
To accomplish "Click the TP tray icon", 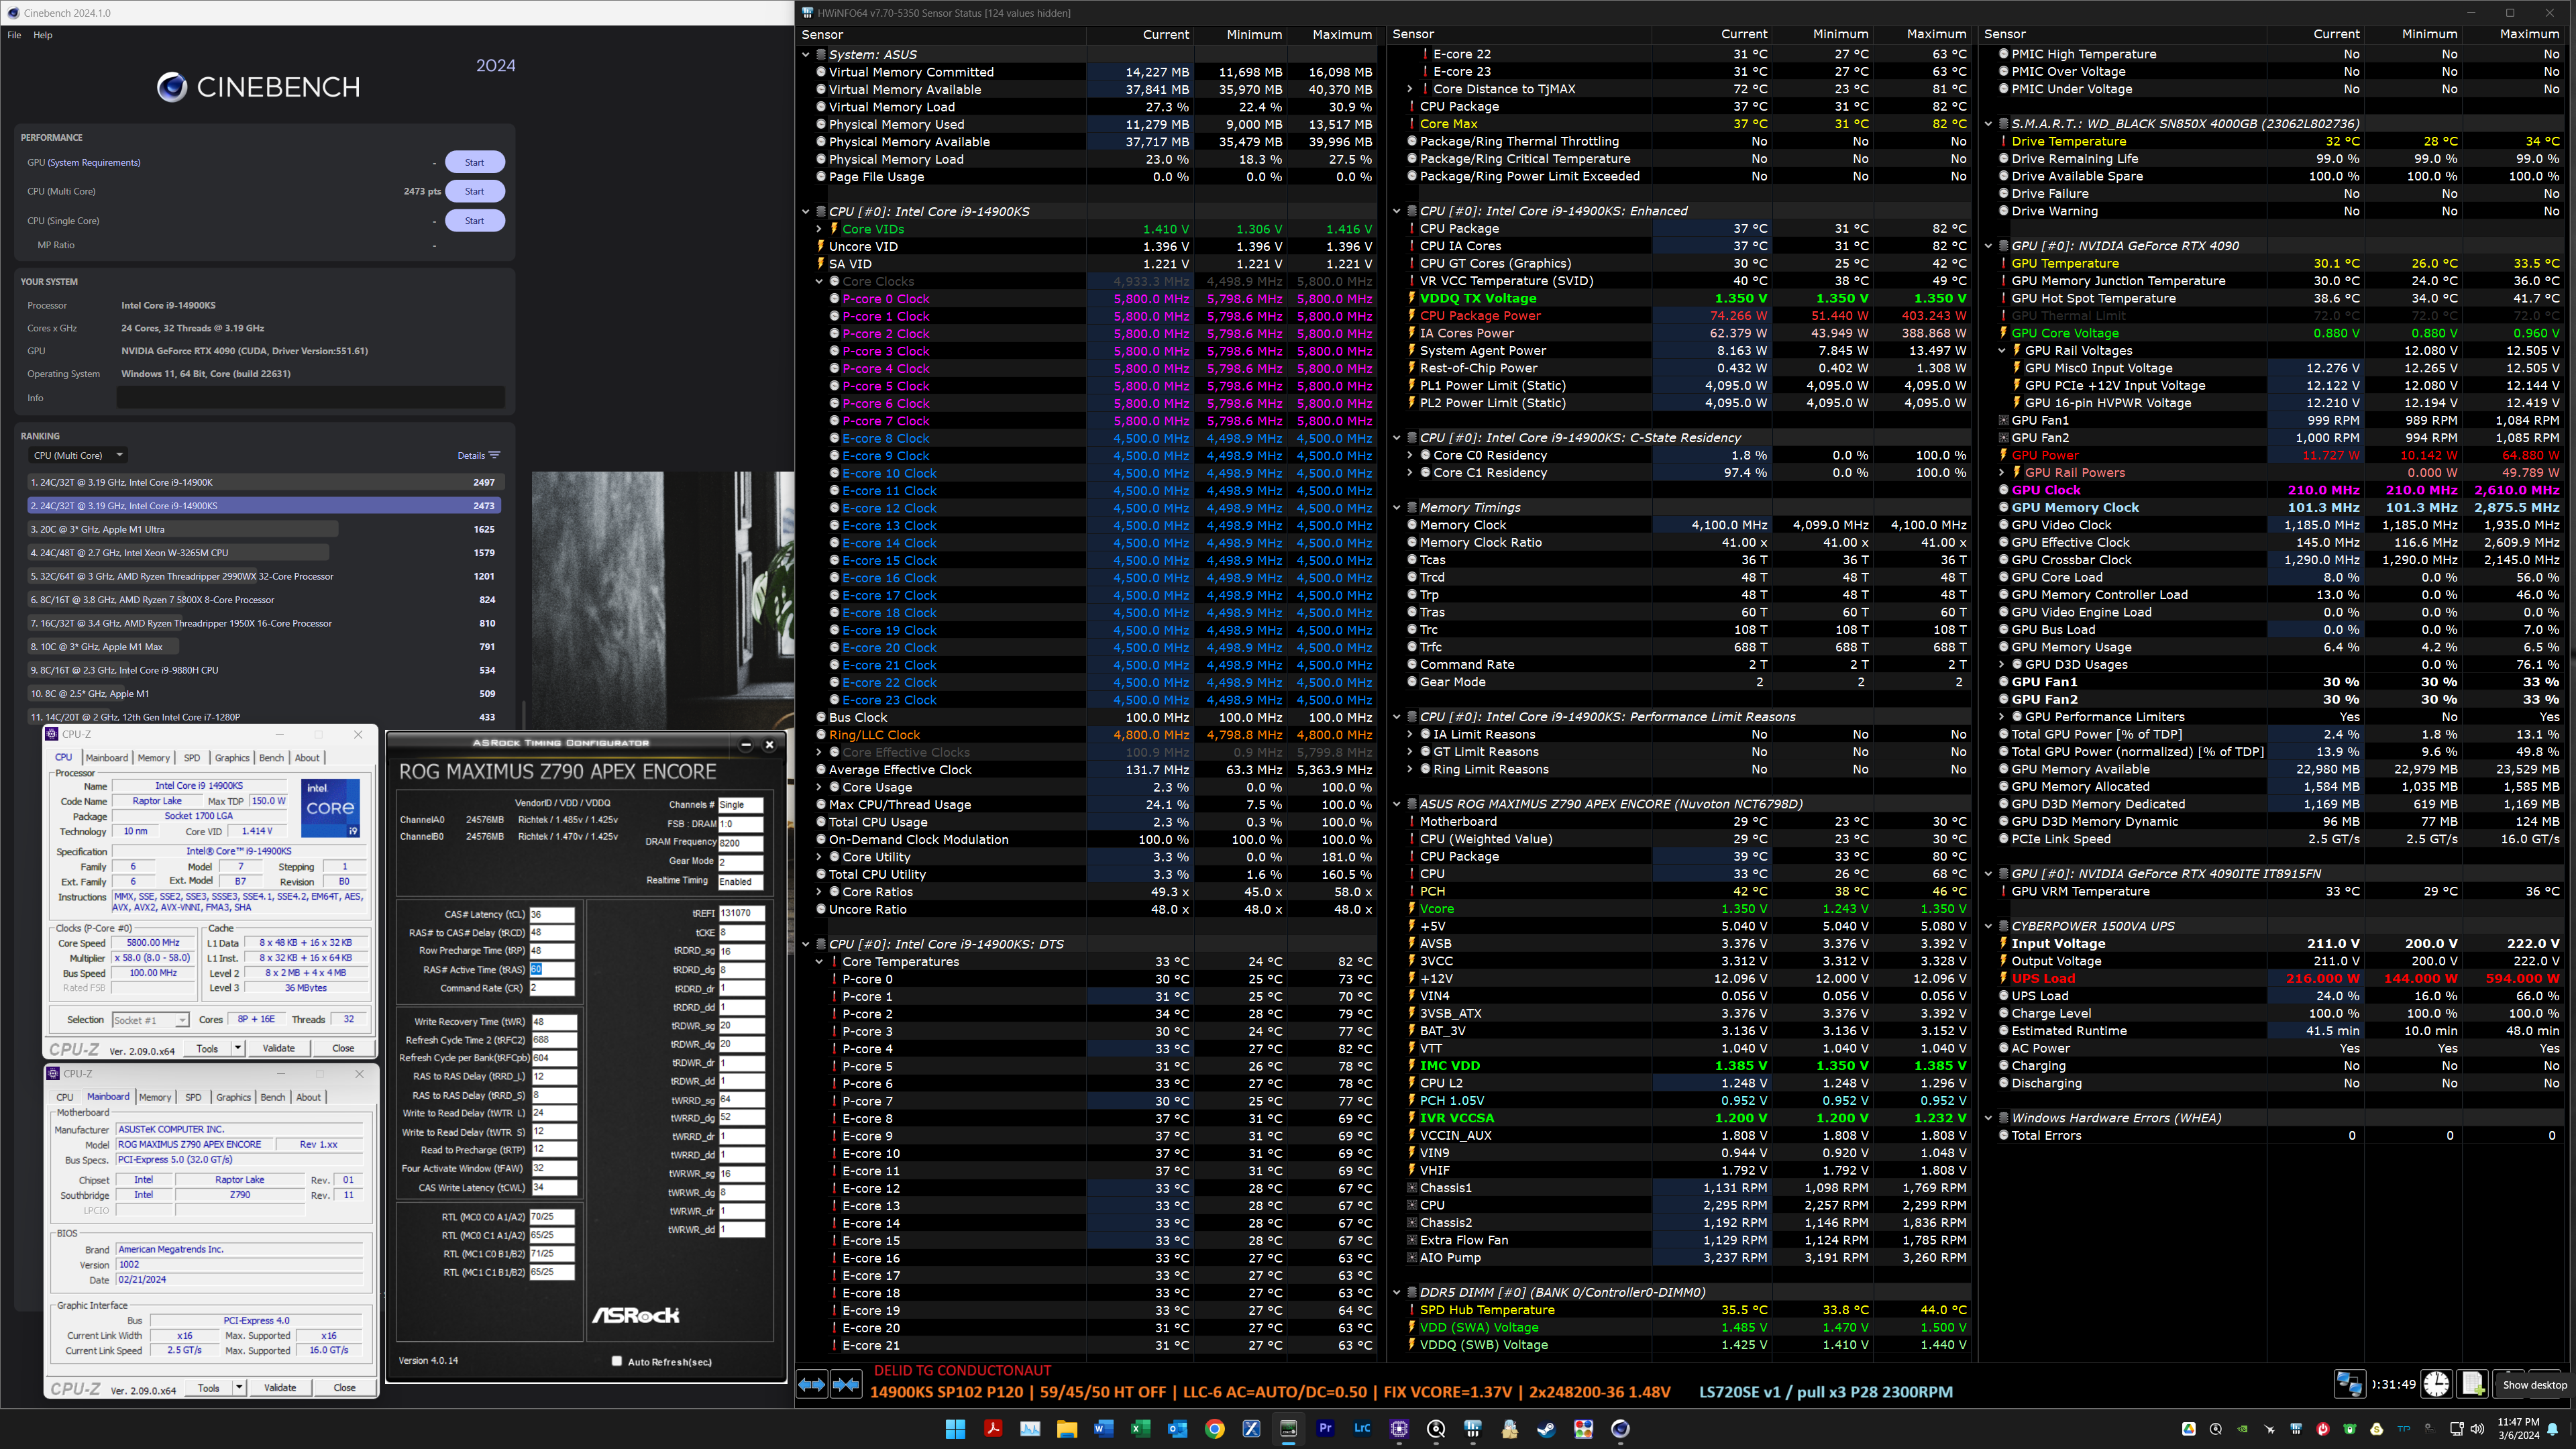I will [x=2404, y=1429].
